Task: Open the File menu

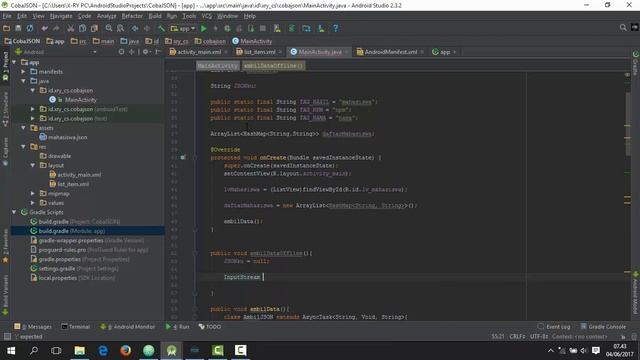Action: [7, 16]
